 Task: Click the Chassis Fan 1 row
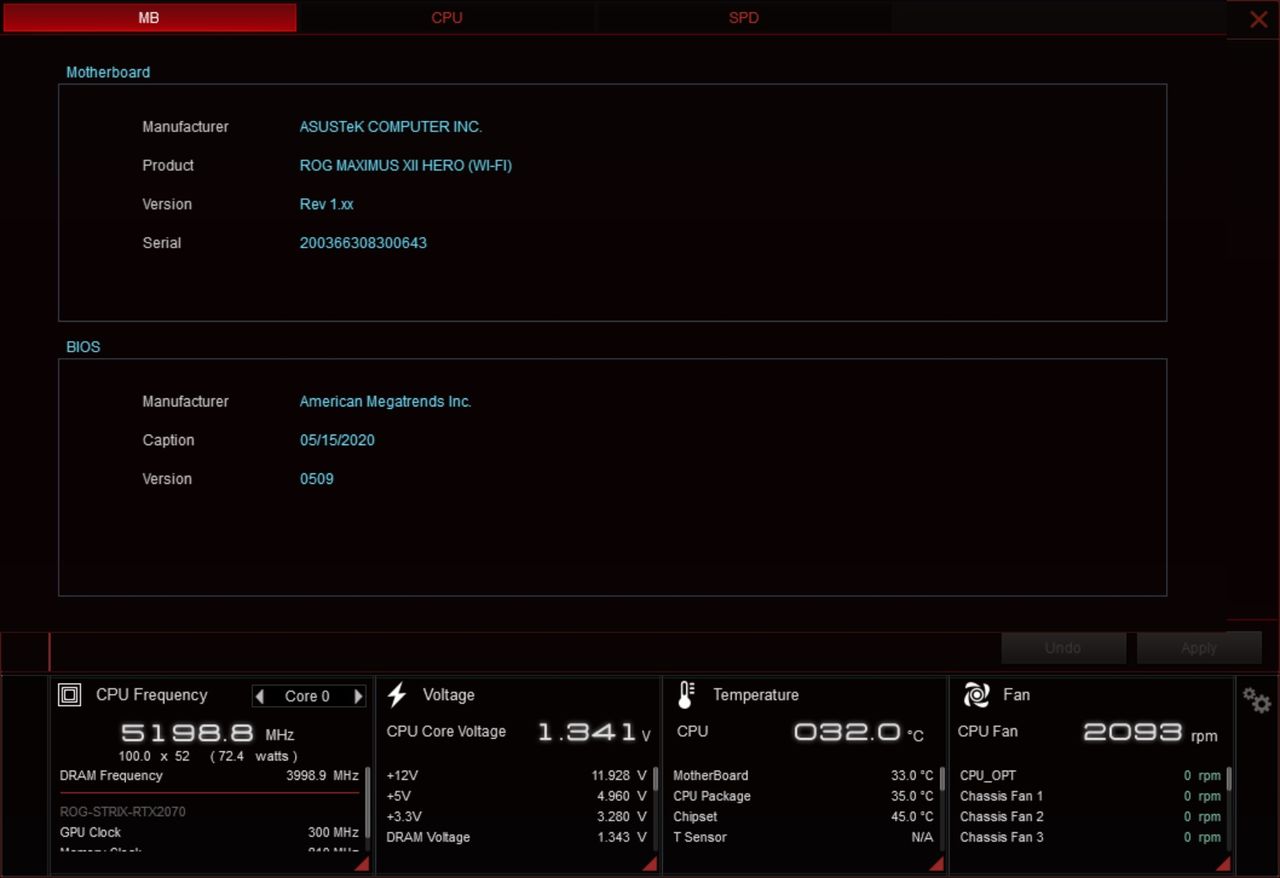[1090, 796]
